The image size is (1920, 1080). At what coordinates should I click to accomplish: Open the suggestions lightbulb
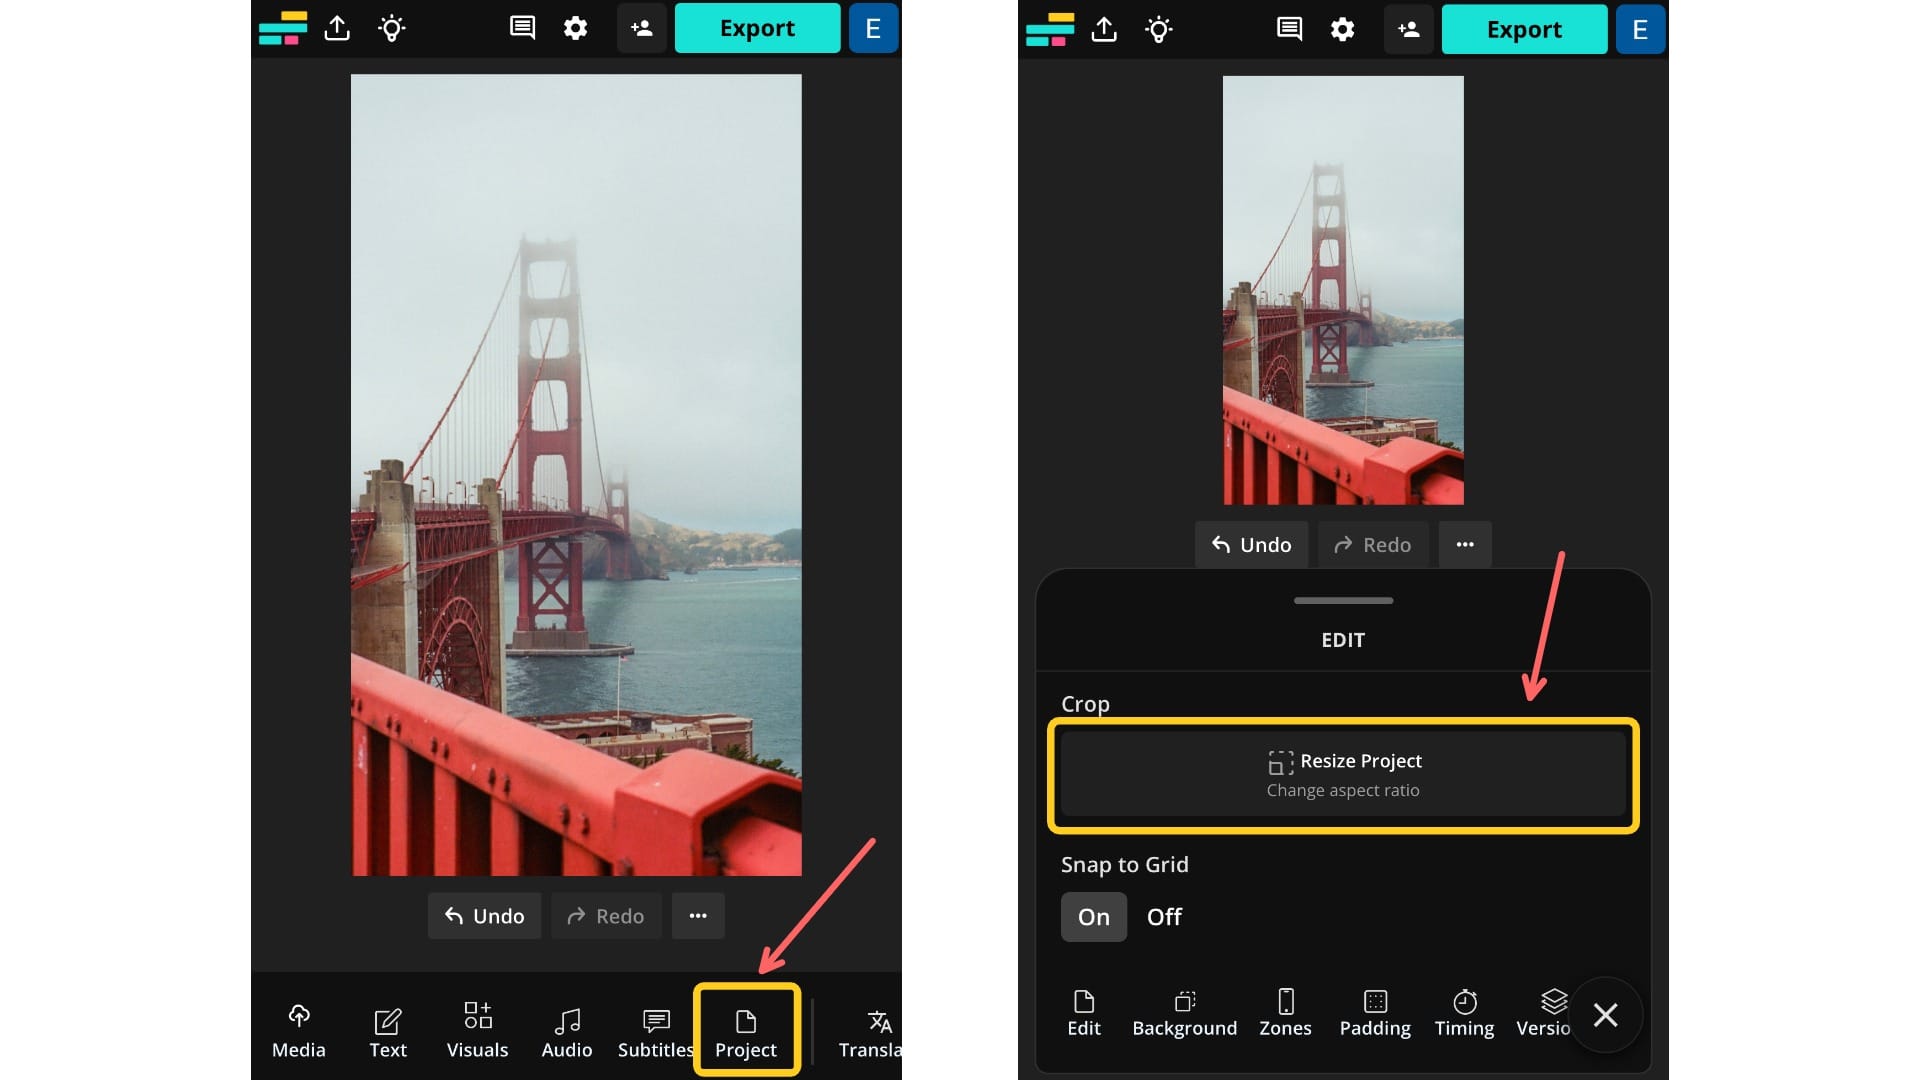[x=390, y=28]
